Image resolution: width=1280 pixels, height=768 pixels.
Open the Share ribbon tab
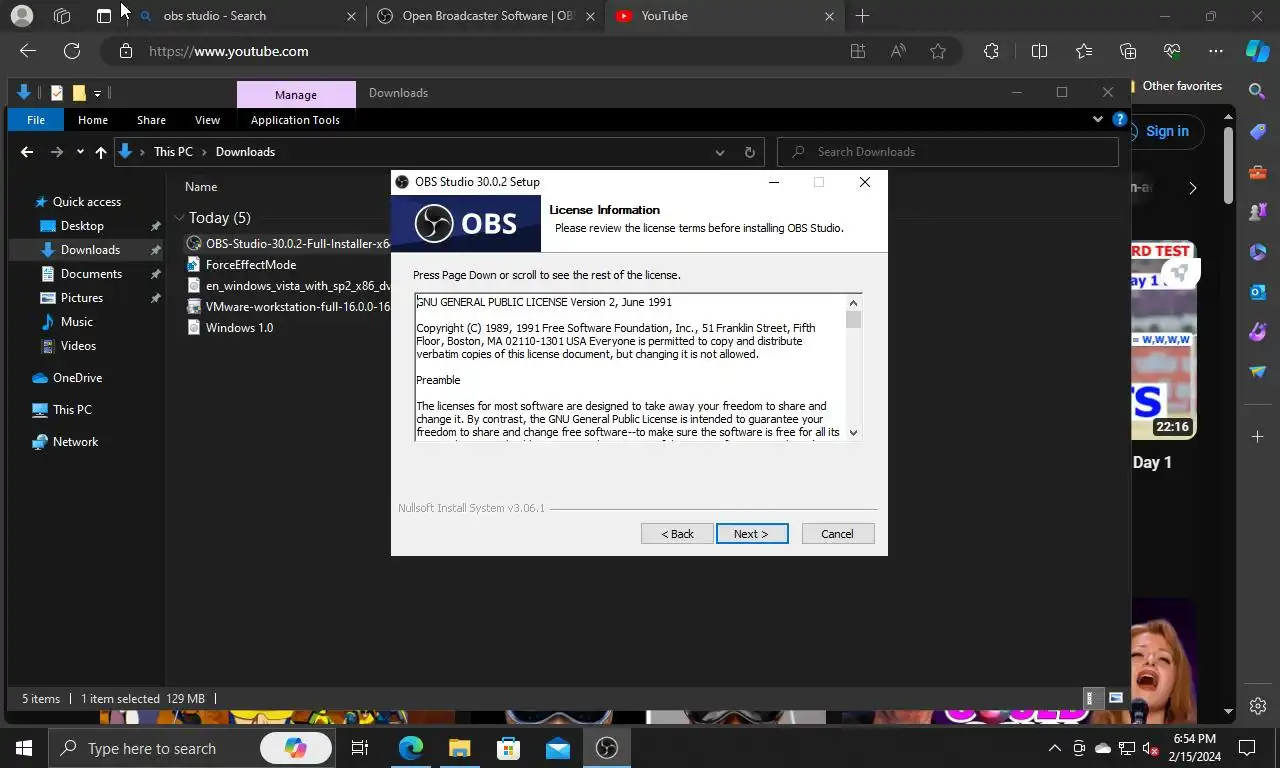(x=151, y=120)
